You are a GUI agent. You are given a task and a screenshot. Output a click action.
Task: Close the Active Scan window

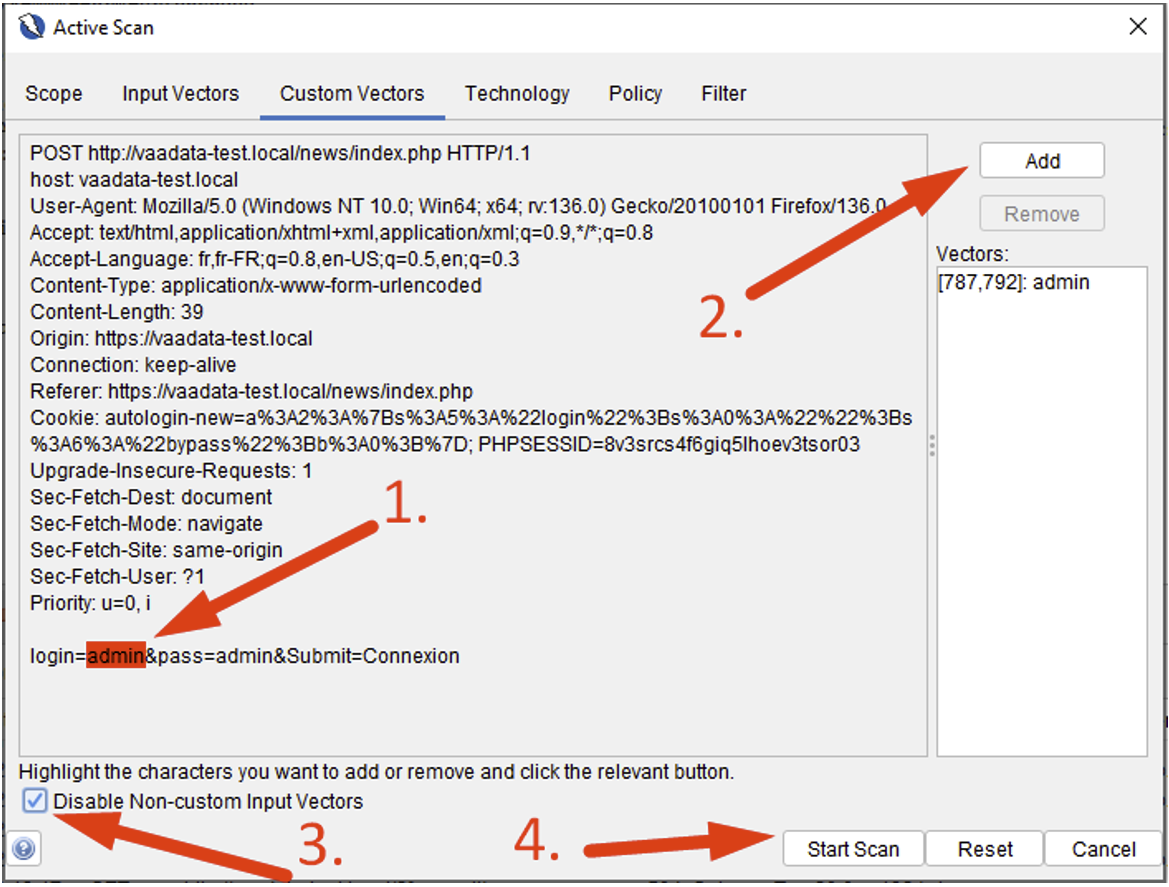(x=1138, y=27)
